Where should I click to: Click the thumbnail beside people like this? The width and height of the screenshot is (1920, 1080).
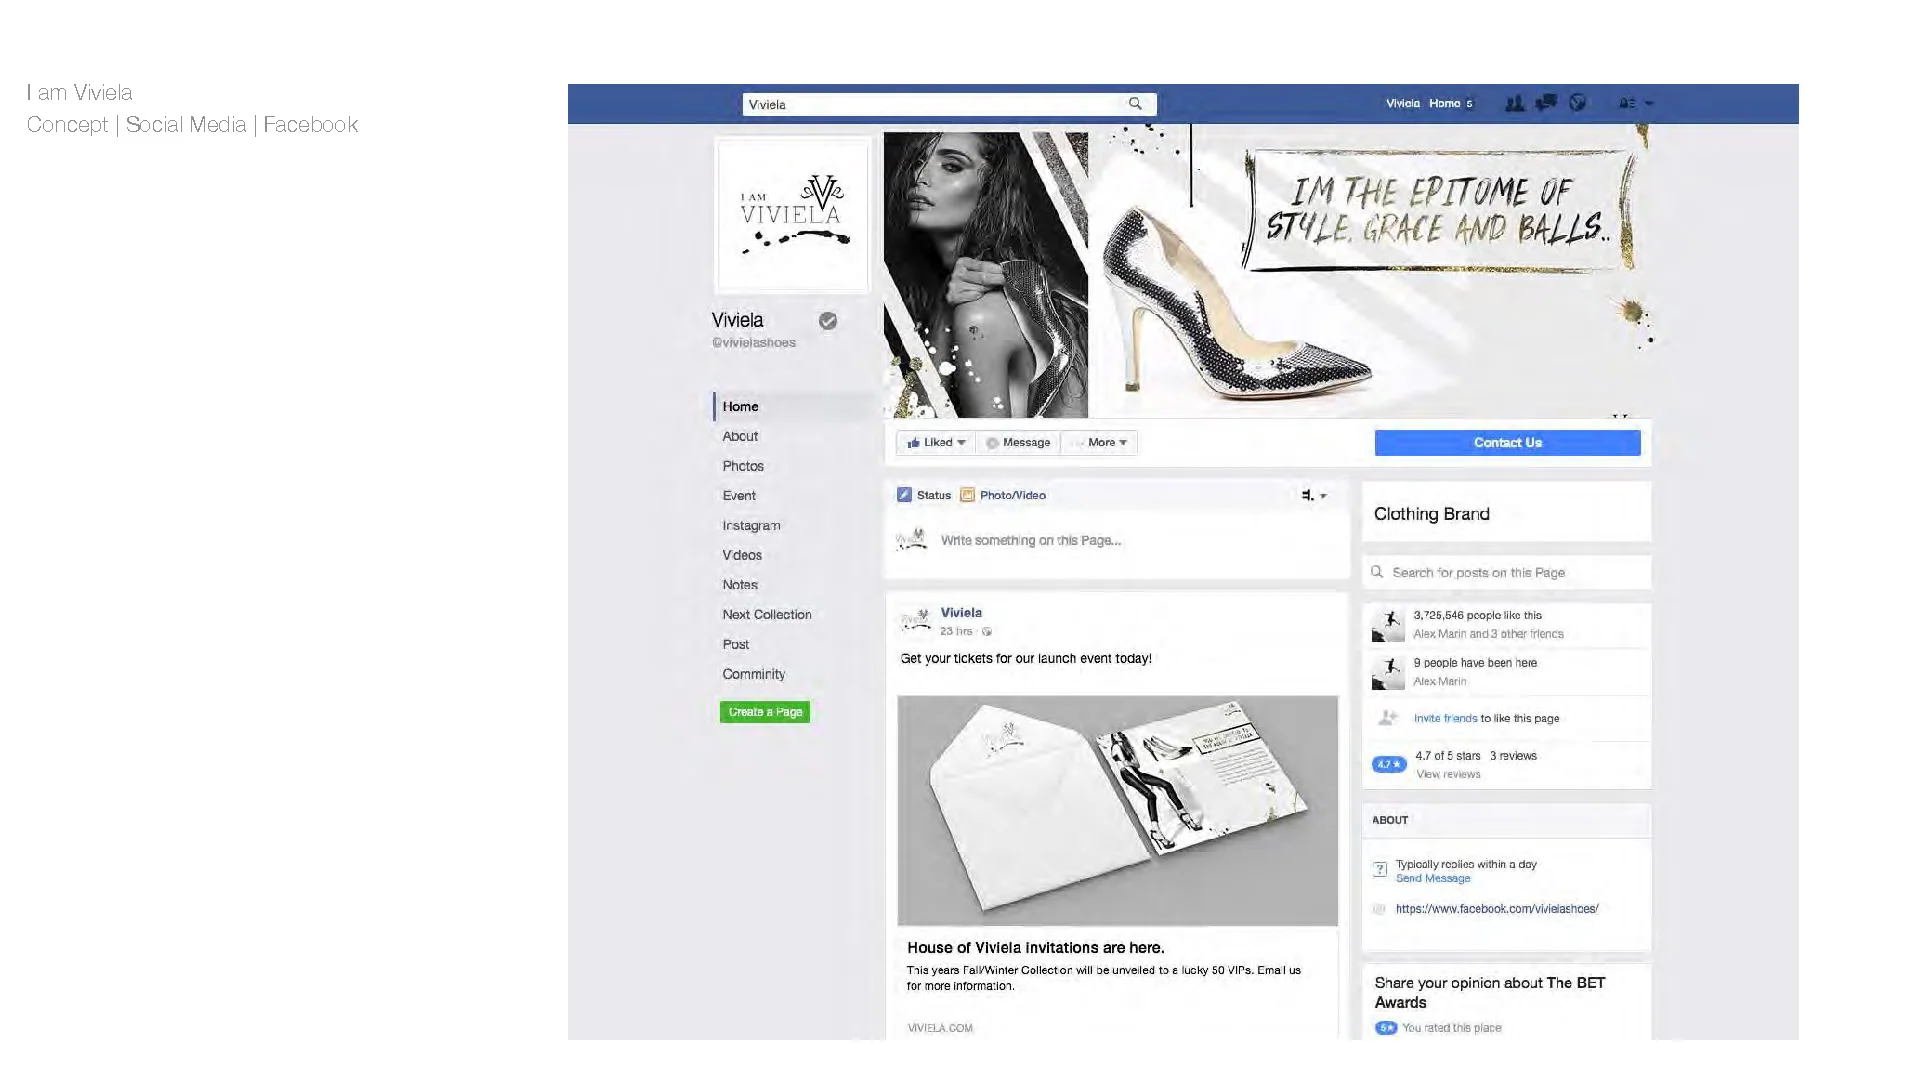[1388, 625]
